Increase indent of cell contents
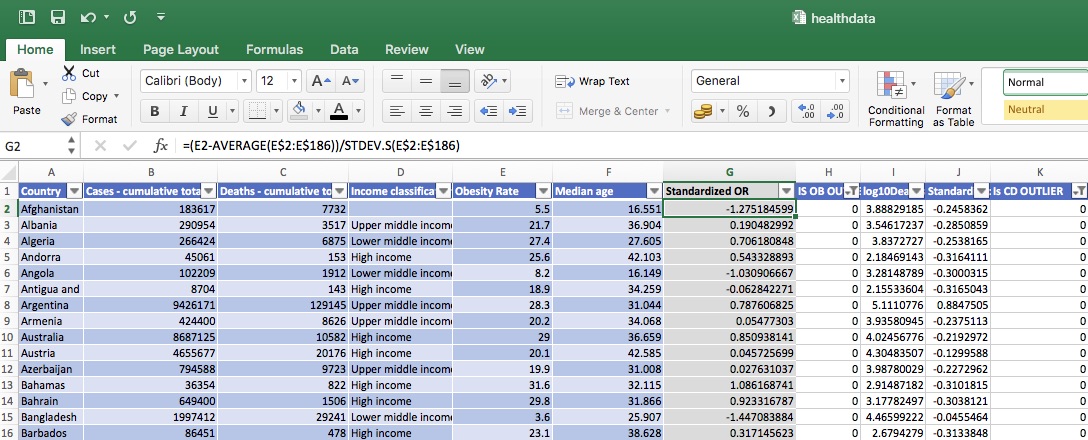This screenshot has width=1088, height=440. tap(518, 111)
